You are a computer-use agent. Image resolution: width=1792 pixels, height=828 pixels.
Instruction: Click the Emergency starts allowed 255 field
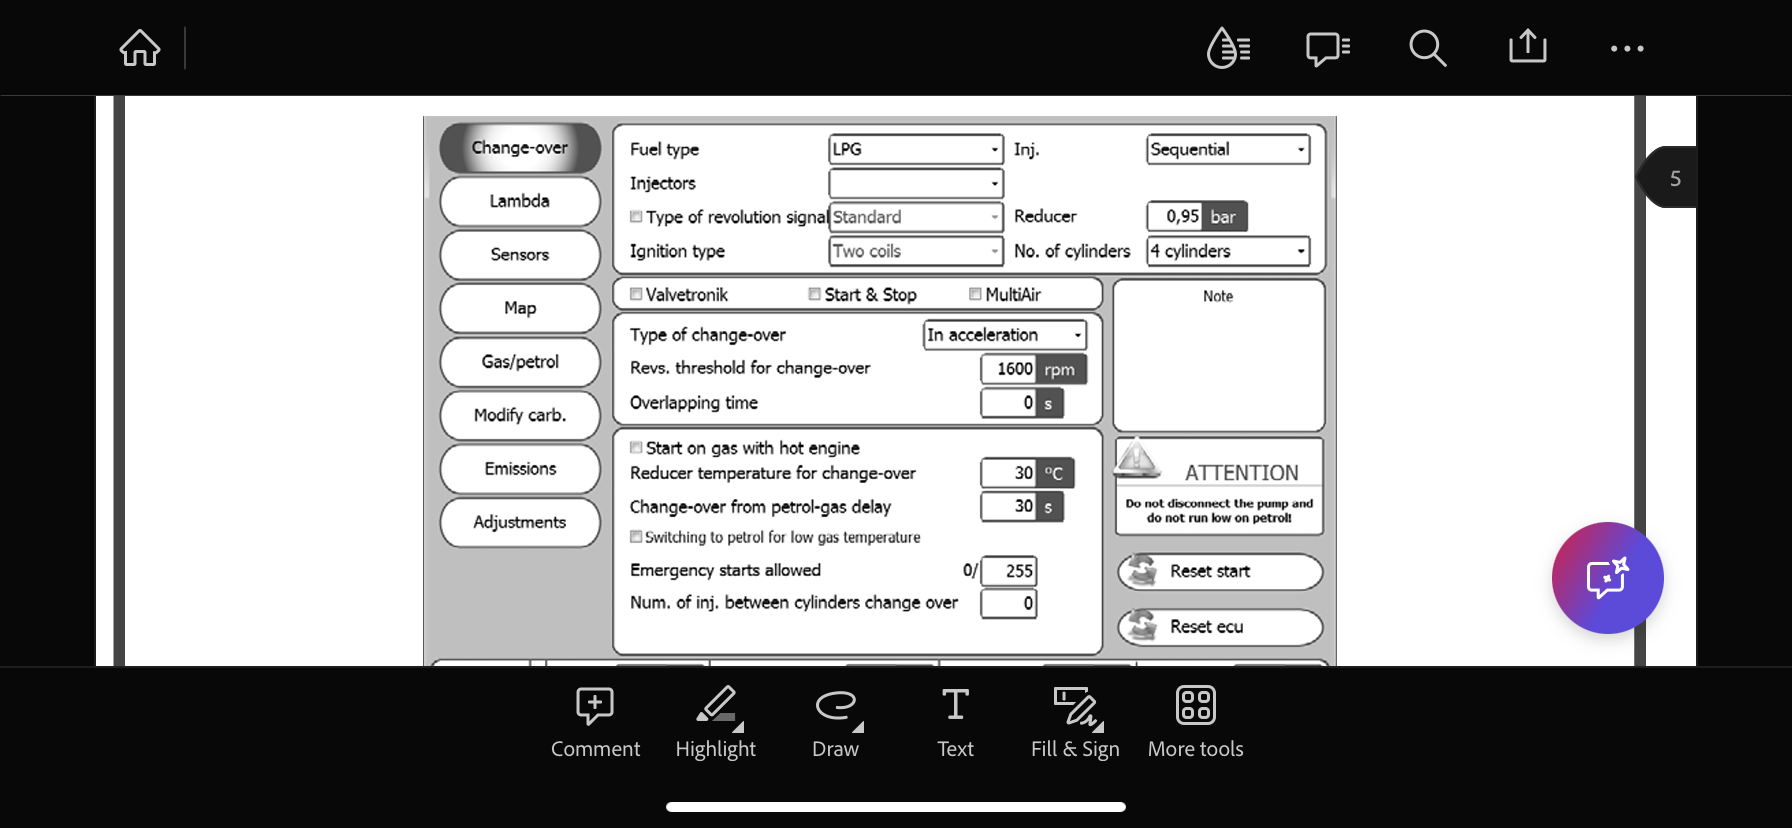[x=1009, y=571]
